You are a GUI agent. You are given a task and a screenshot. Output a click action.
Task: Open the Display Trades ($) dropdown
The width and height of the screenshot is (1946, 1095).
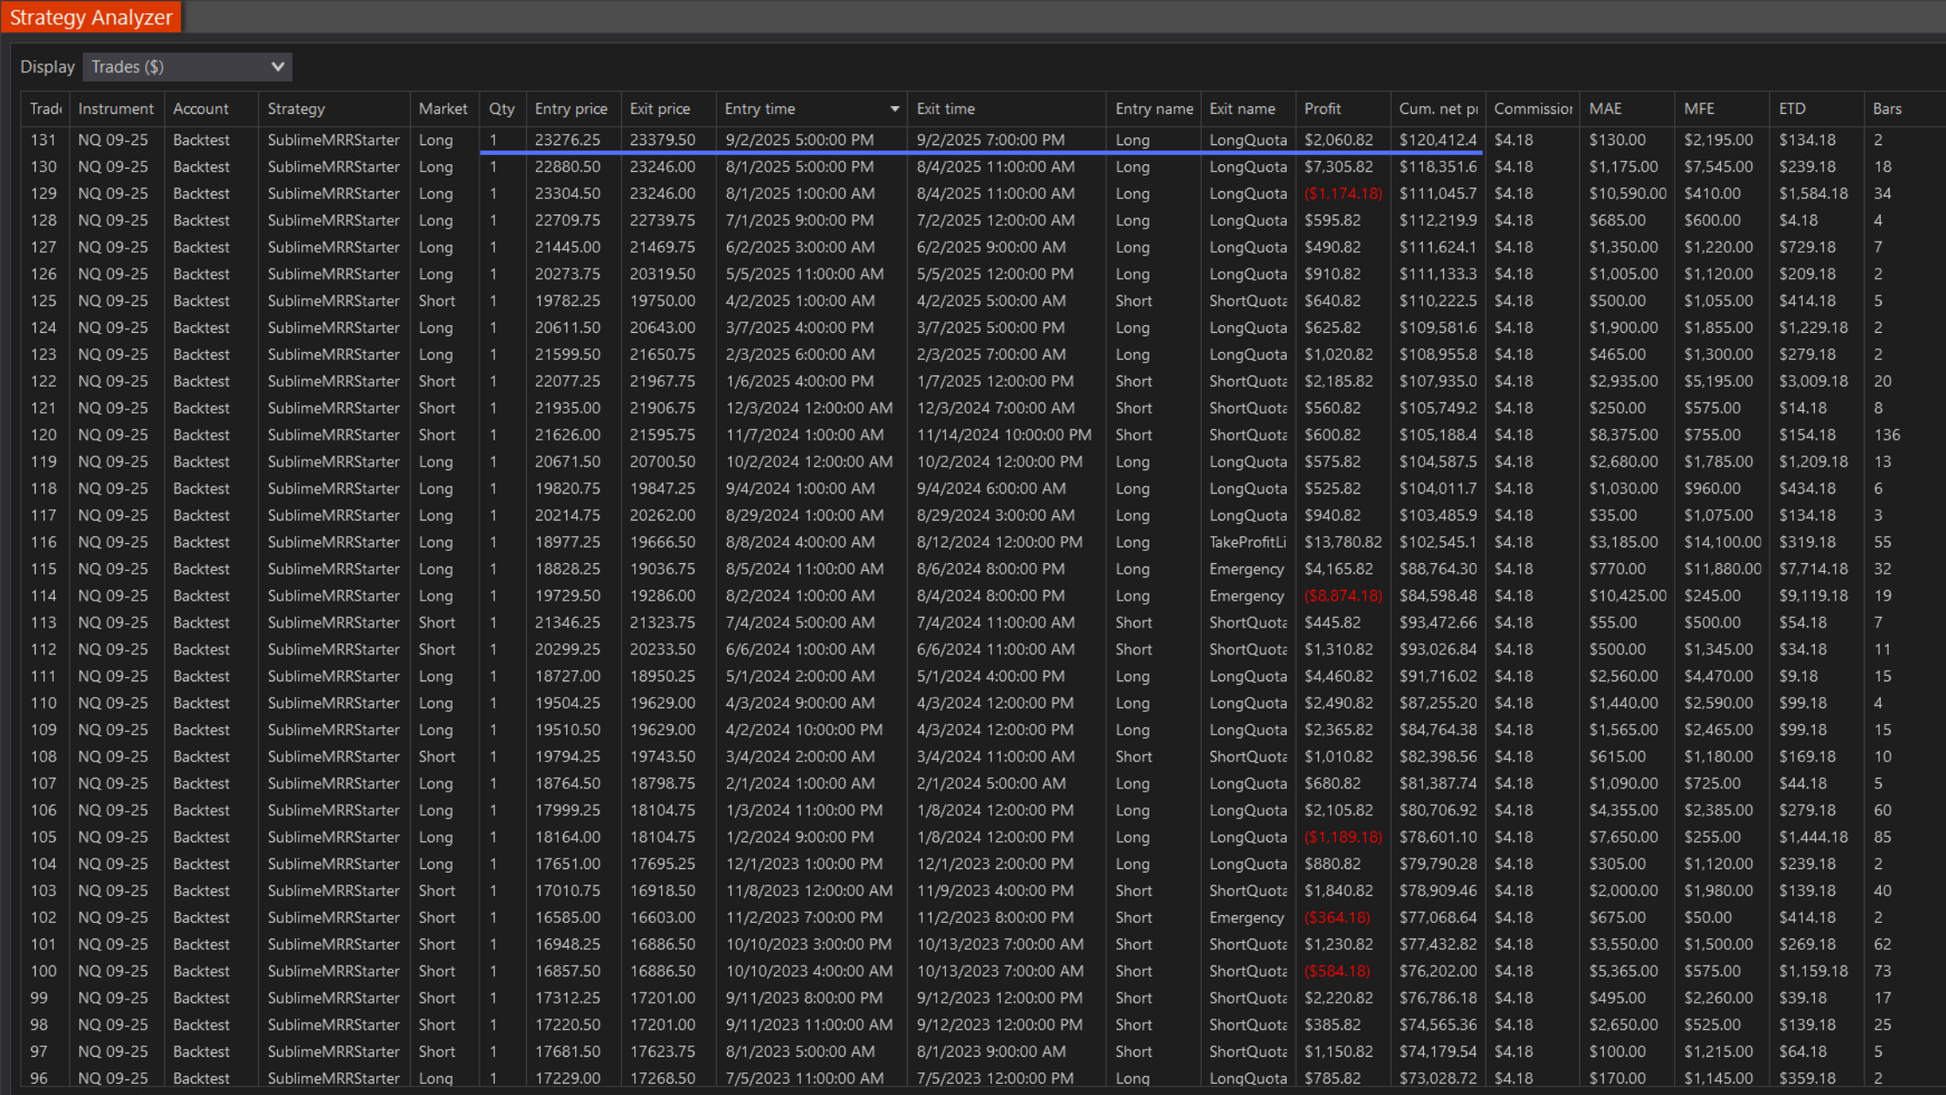[x=187, y=67]
